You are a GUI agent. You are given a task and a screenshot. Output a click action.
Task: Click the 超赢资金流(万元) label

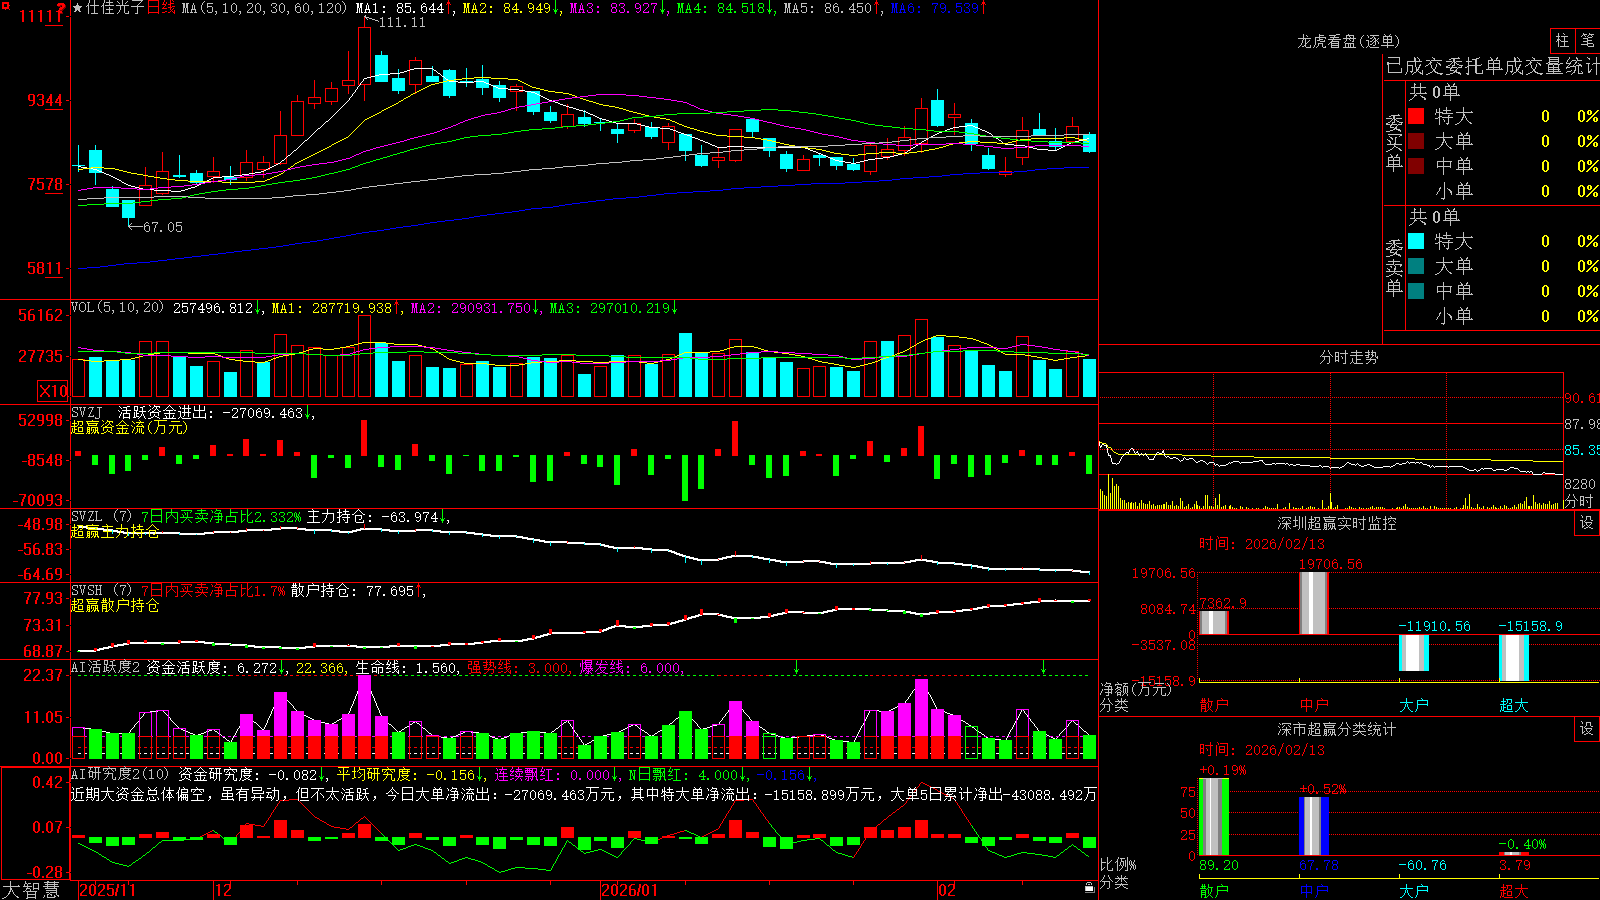point(129,427)
